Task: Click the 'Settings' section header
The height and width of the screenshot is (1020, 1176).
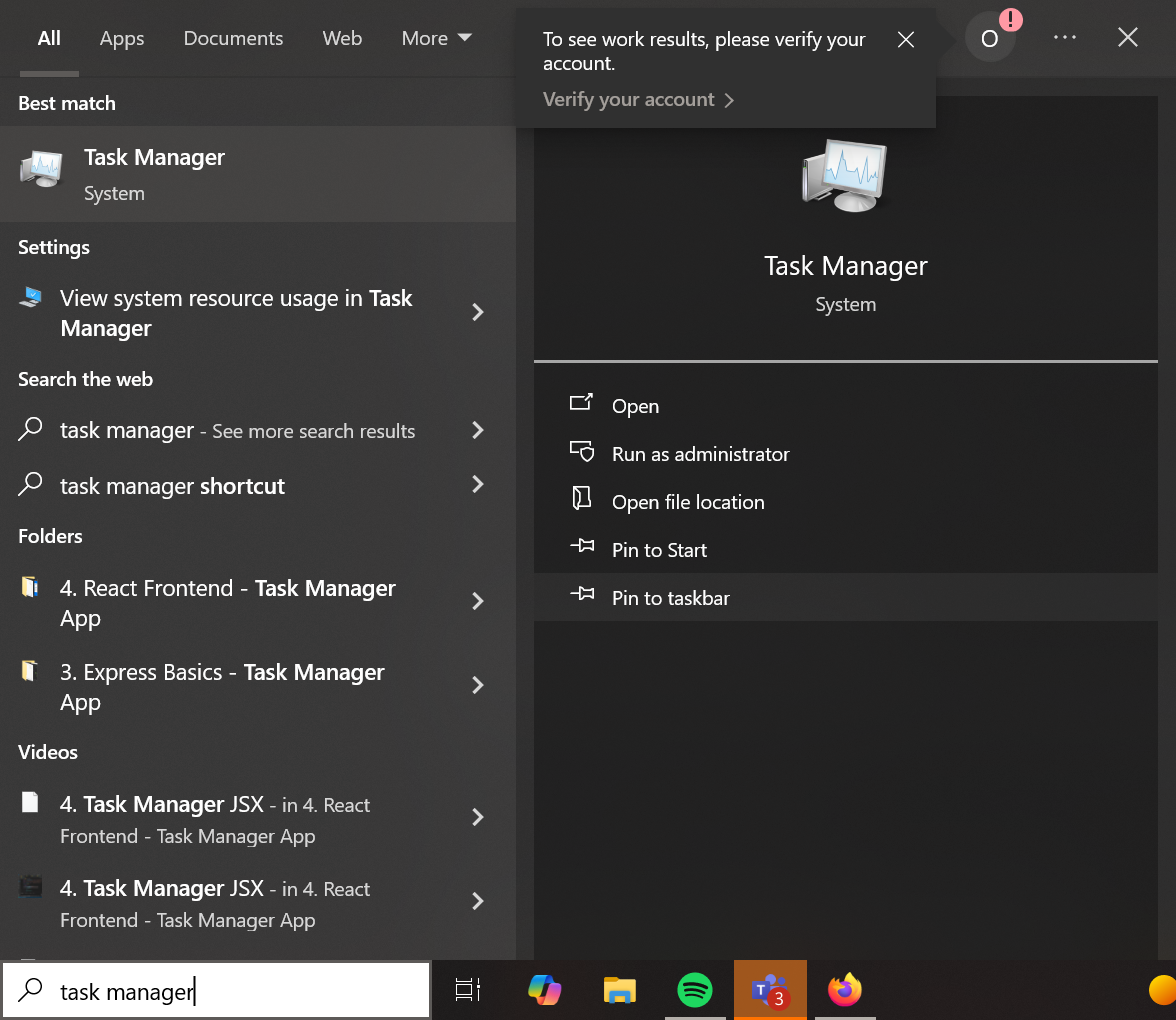Action: pos(54,247)
